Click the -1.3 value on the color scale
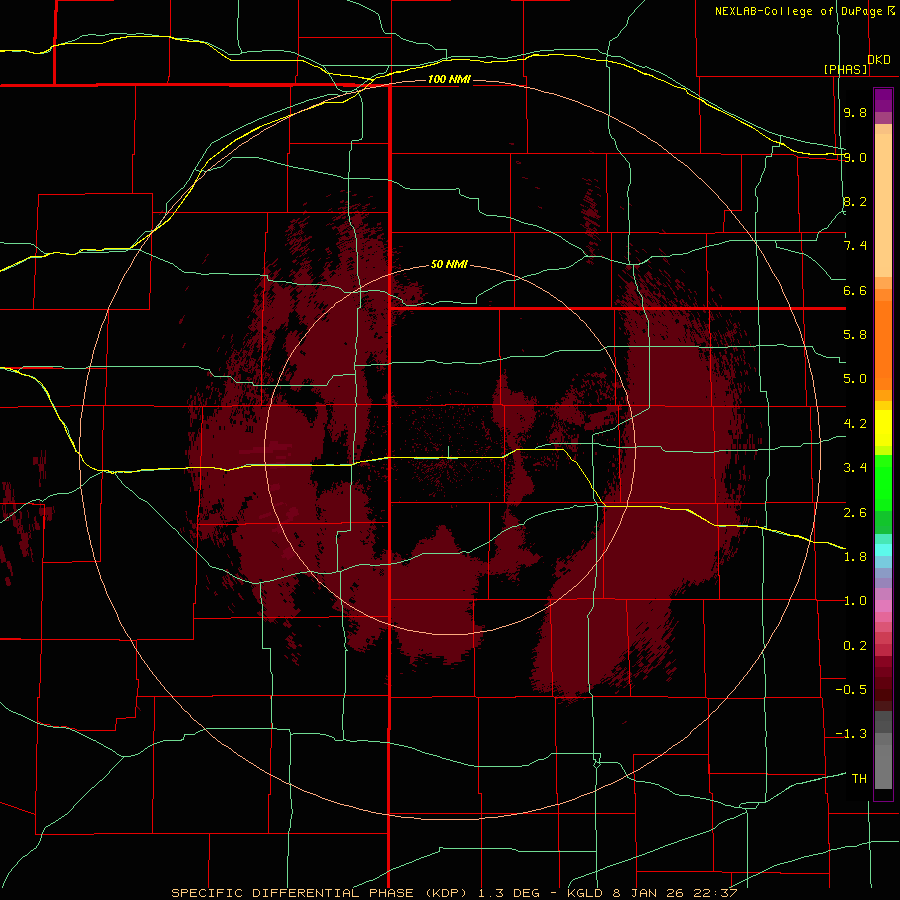The width and height of the screenshot is (900, 900). coord(851,734)
